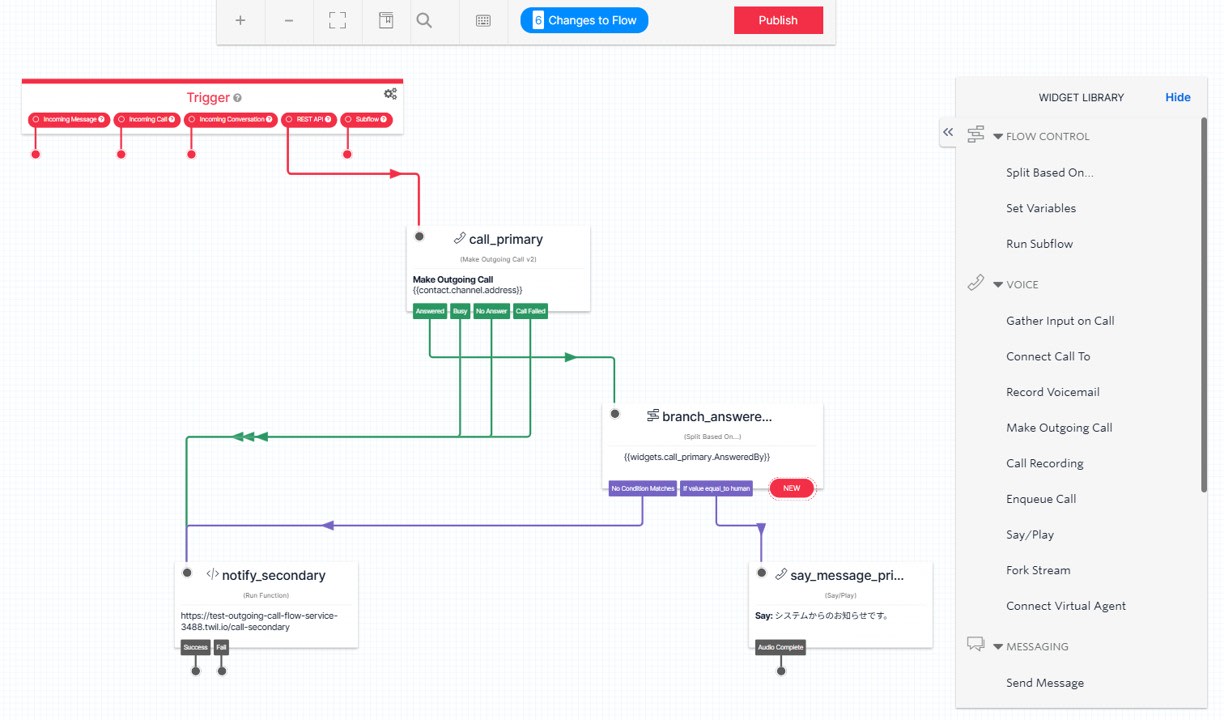This screenshot has width=1224, height=720.
Task: View 6 Changes to Flow
Action: click(x=584, y=20)
